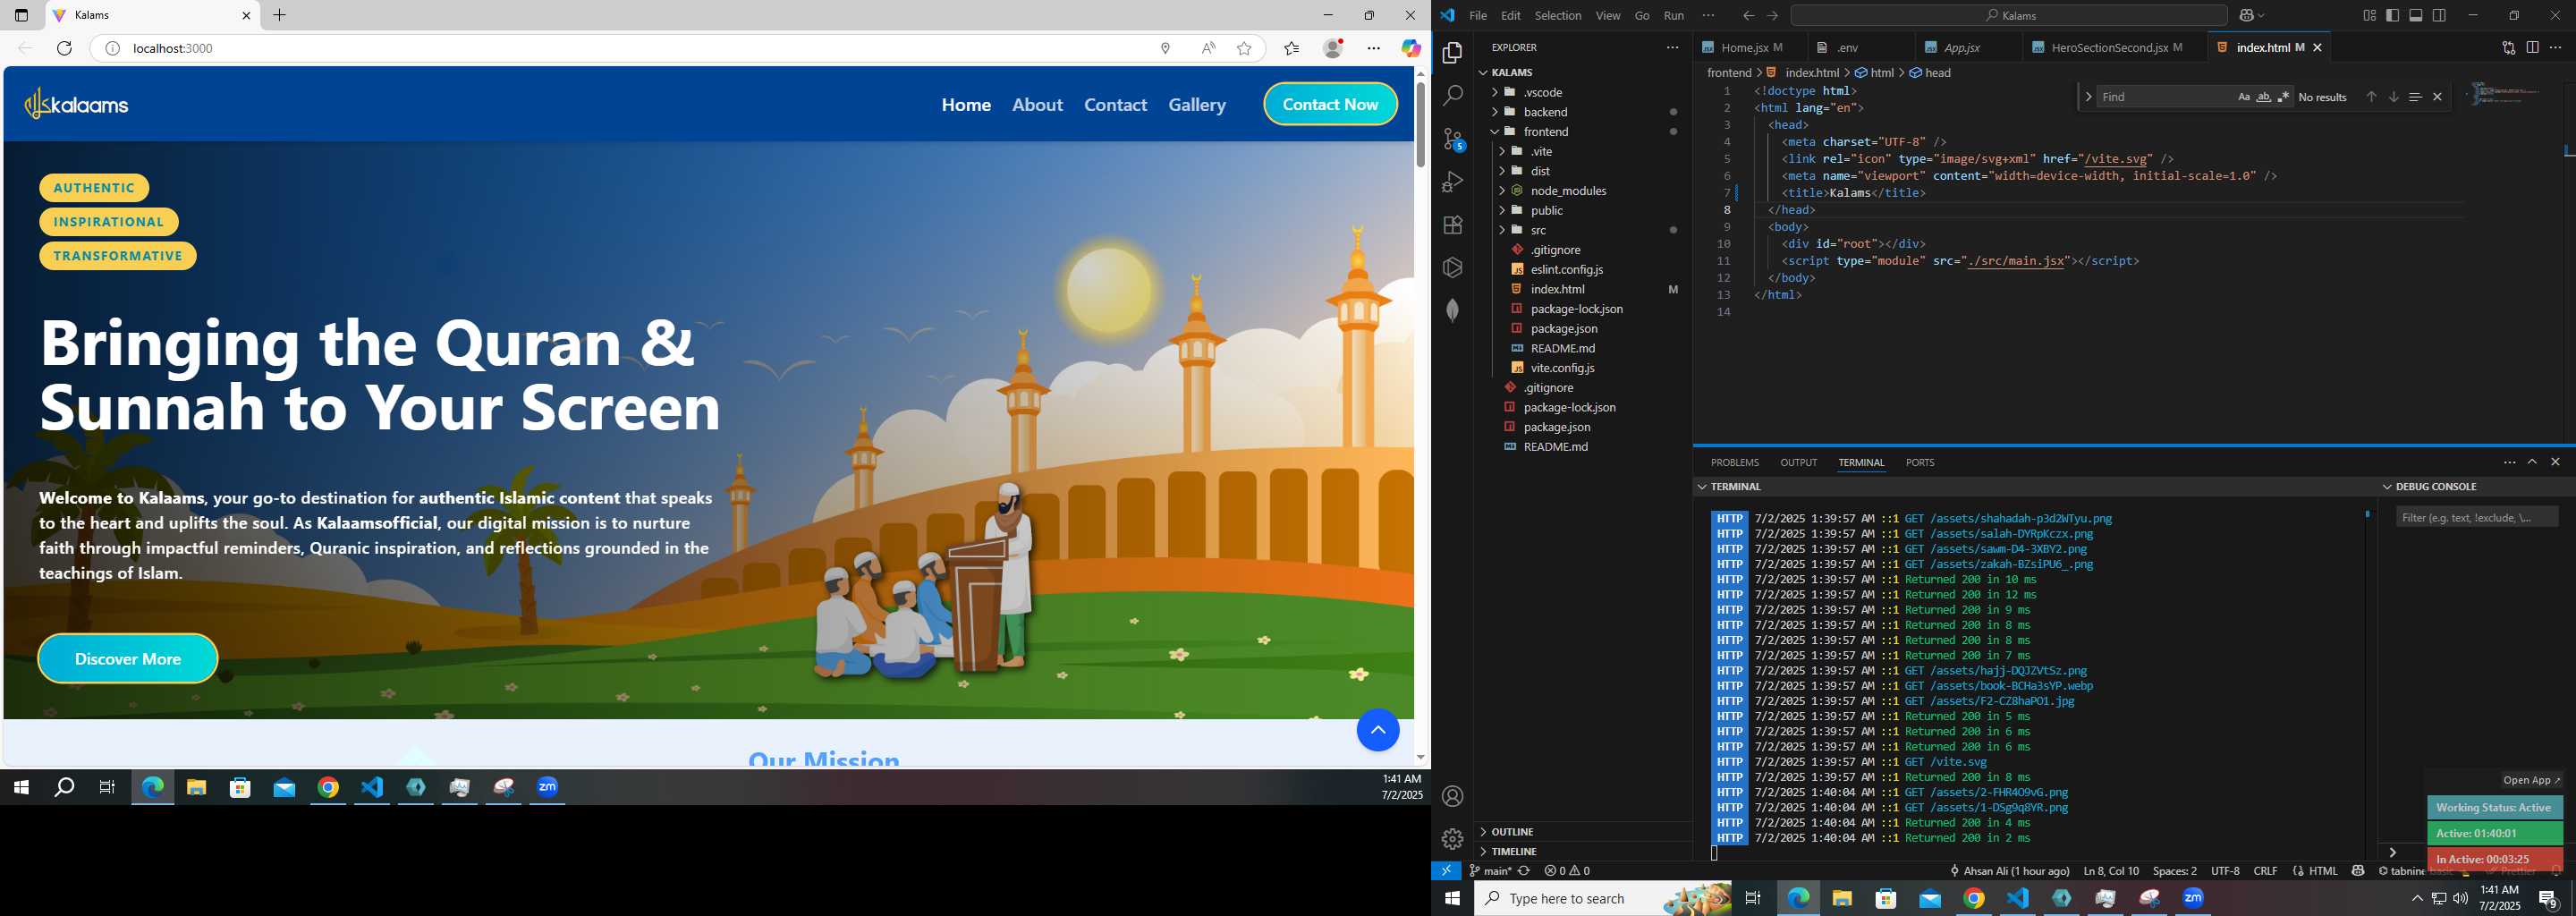Open the Manage gear icon in VS Code
This screenshot has height=916, width=2576.
(x=1453, y=839)
